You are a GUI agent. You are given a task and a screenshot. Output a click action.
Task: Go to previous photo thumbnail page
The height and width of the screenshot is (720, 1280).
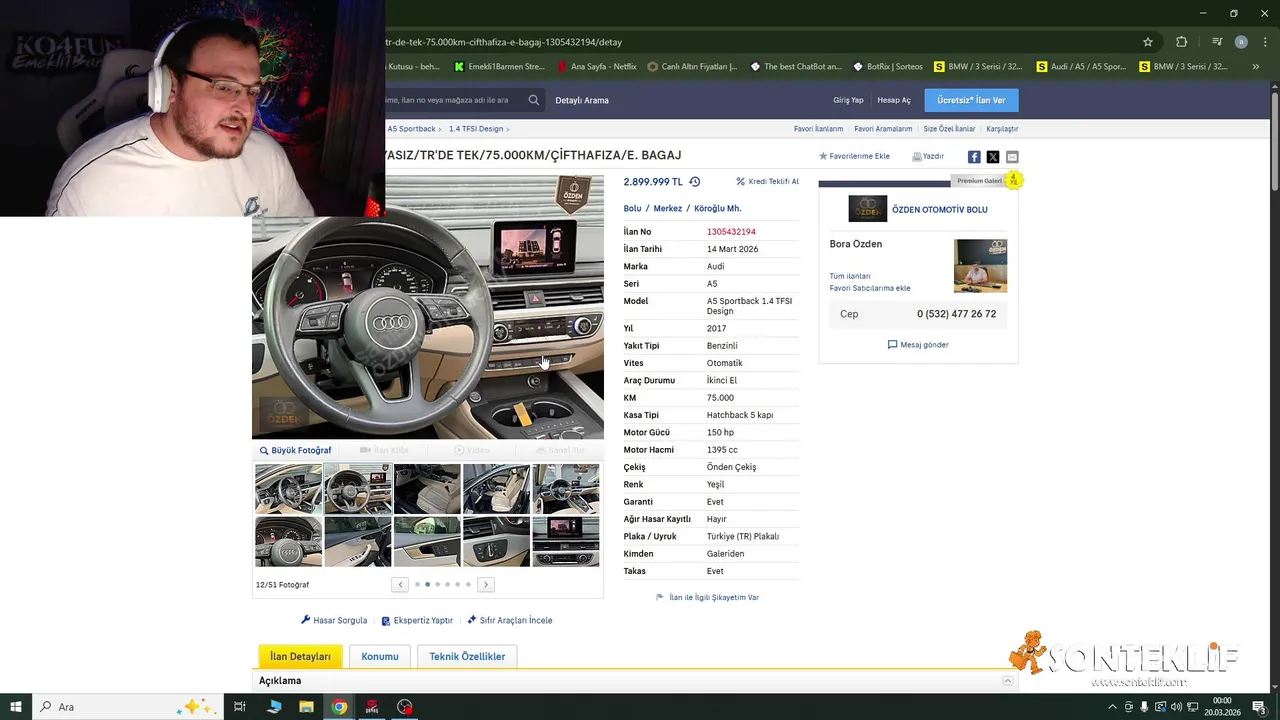pyautogui.click(x=400, y=584)
